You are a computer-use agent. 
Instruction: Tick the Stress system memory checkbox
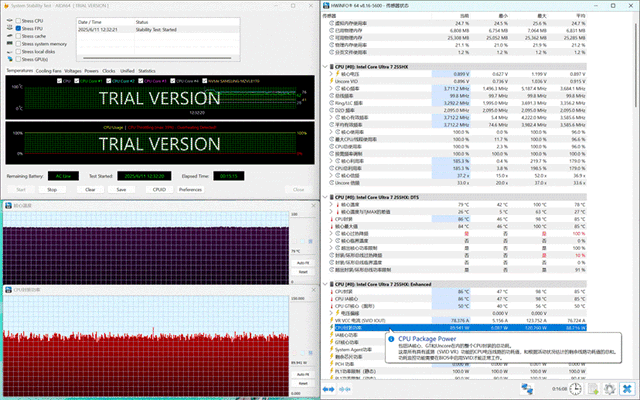pos(18,44)
